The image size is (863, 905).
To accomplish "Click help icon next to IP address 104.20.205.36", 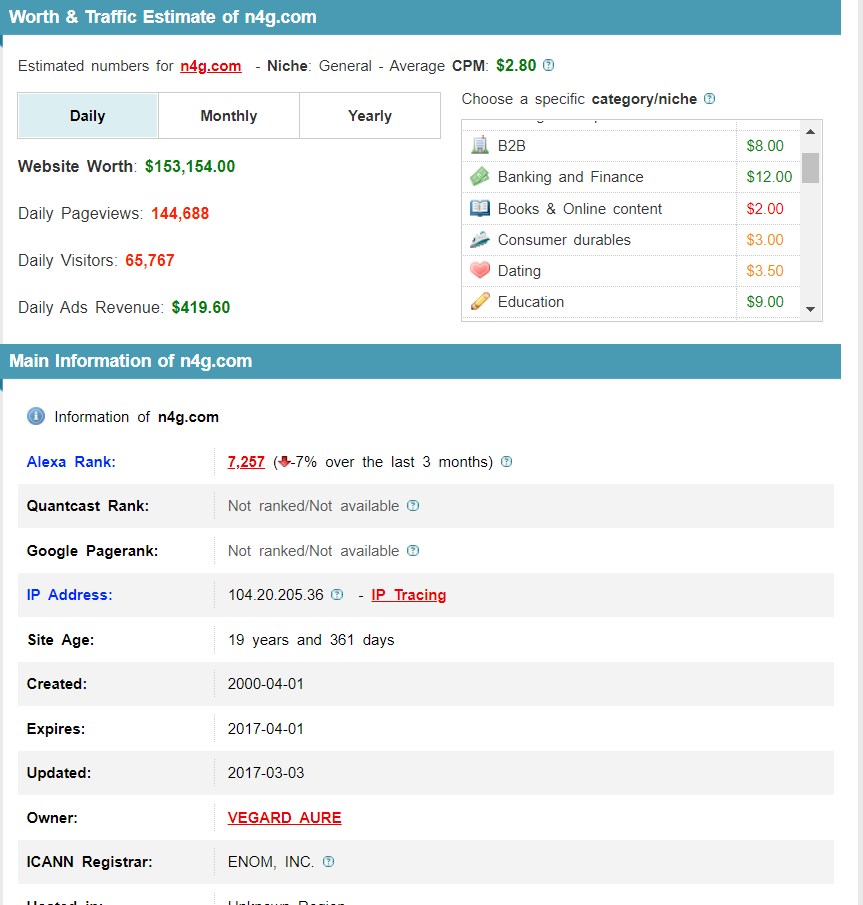I will point(337,594).
